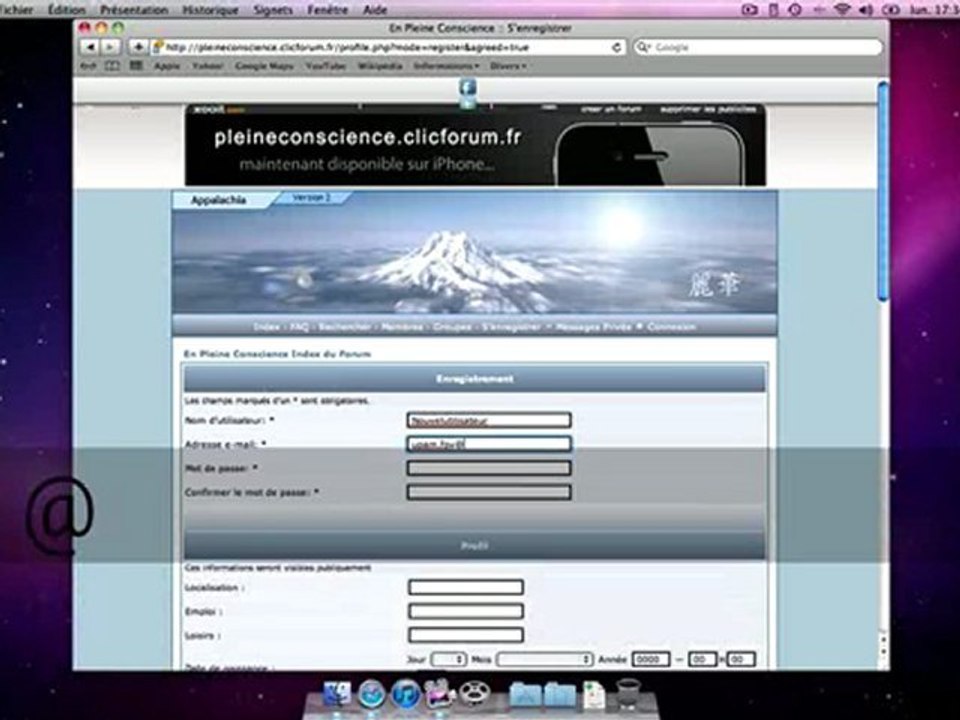The height and width of the screenshot is (720, 960).
Task: Click the Loisirs field
Action: point(466,635)
